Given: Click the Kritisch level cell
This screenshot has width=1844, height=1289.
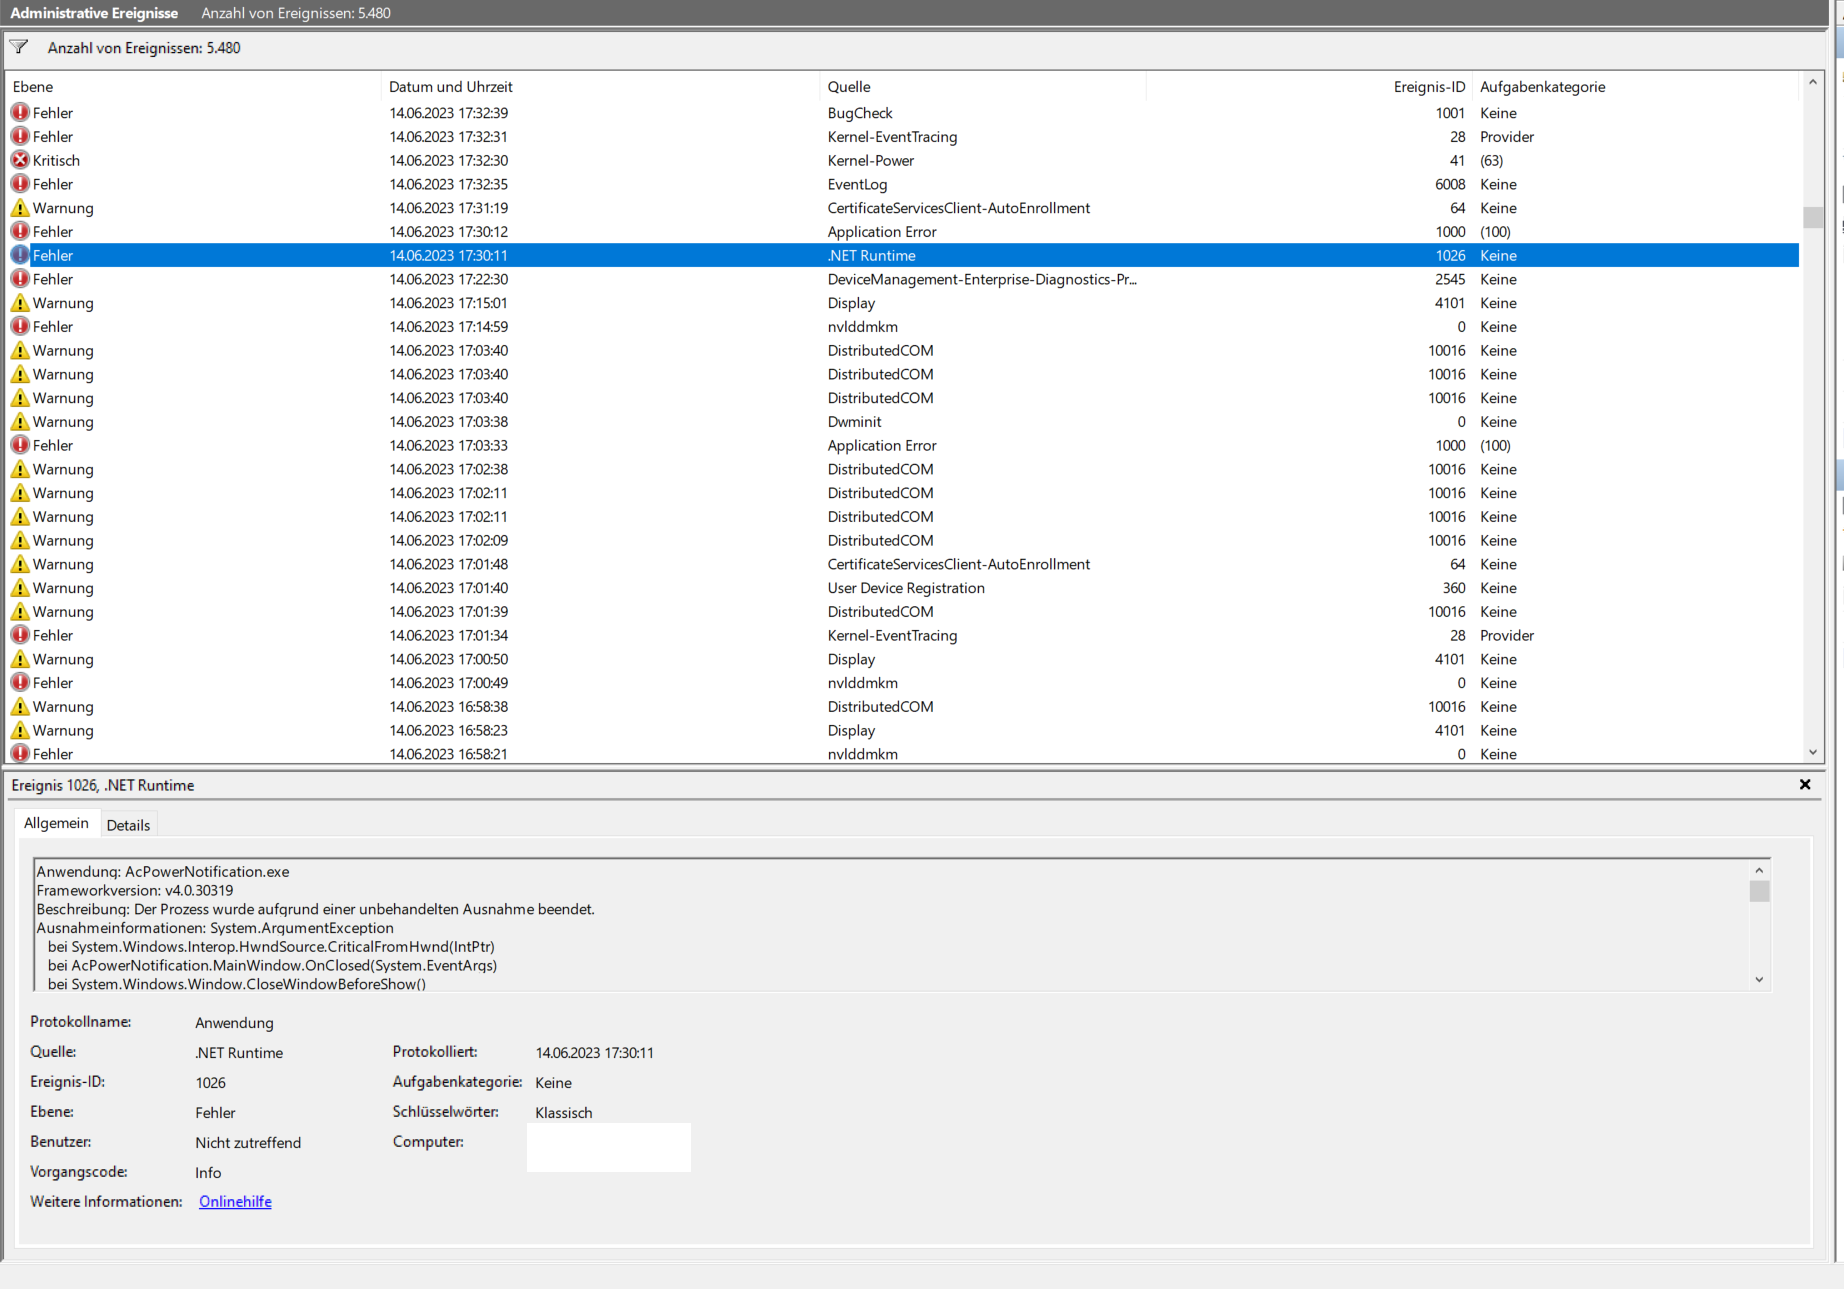Looking at the screenshot, I should (x=56, y=160).
